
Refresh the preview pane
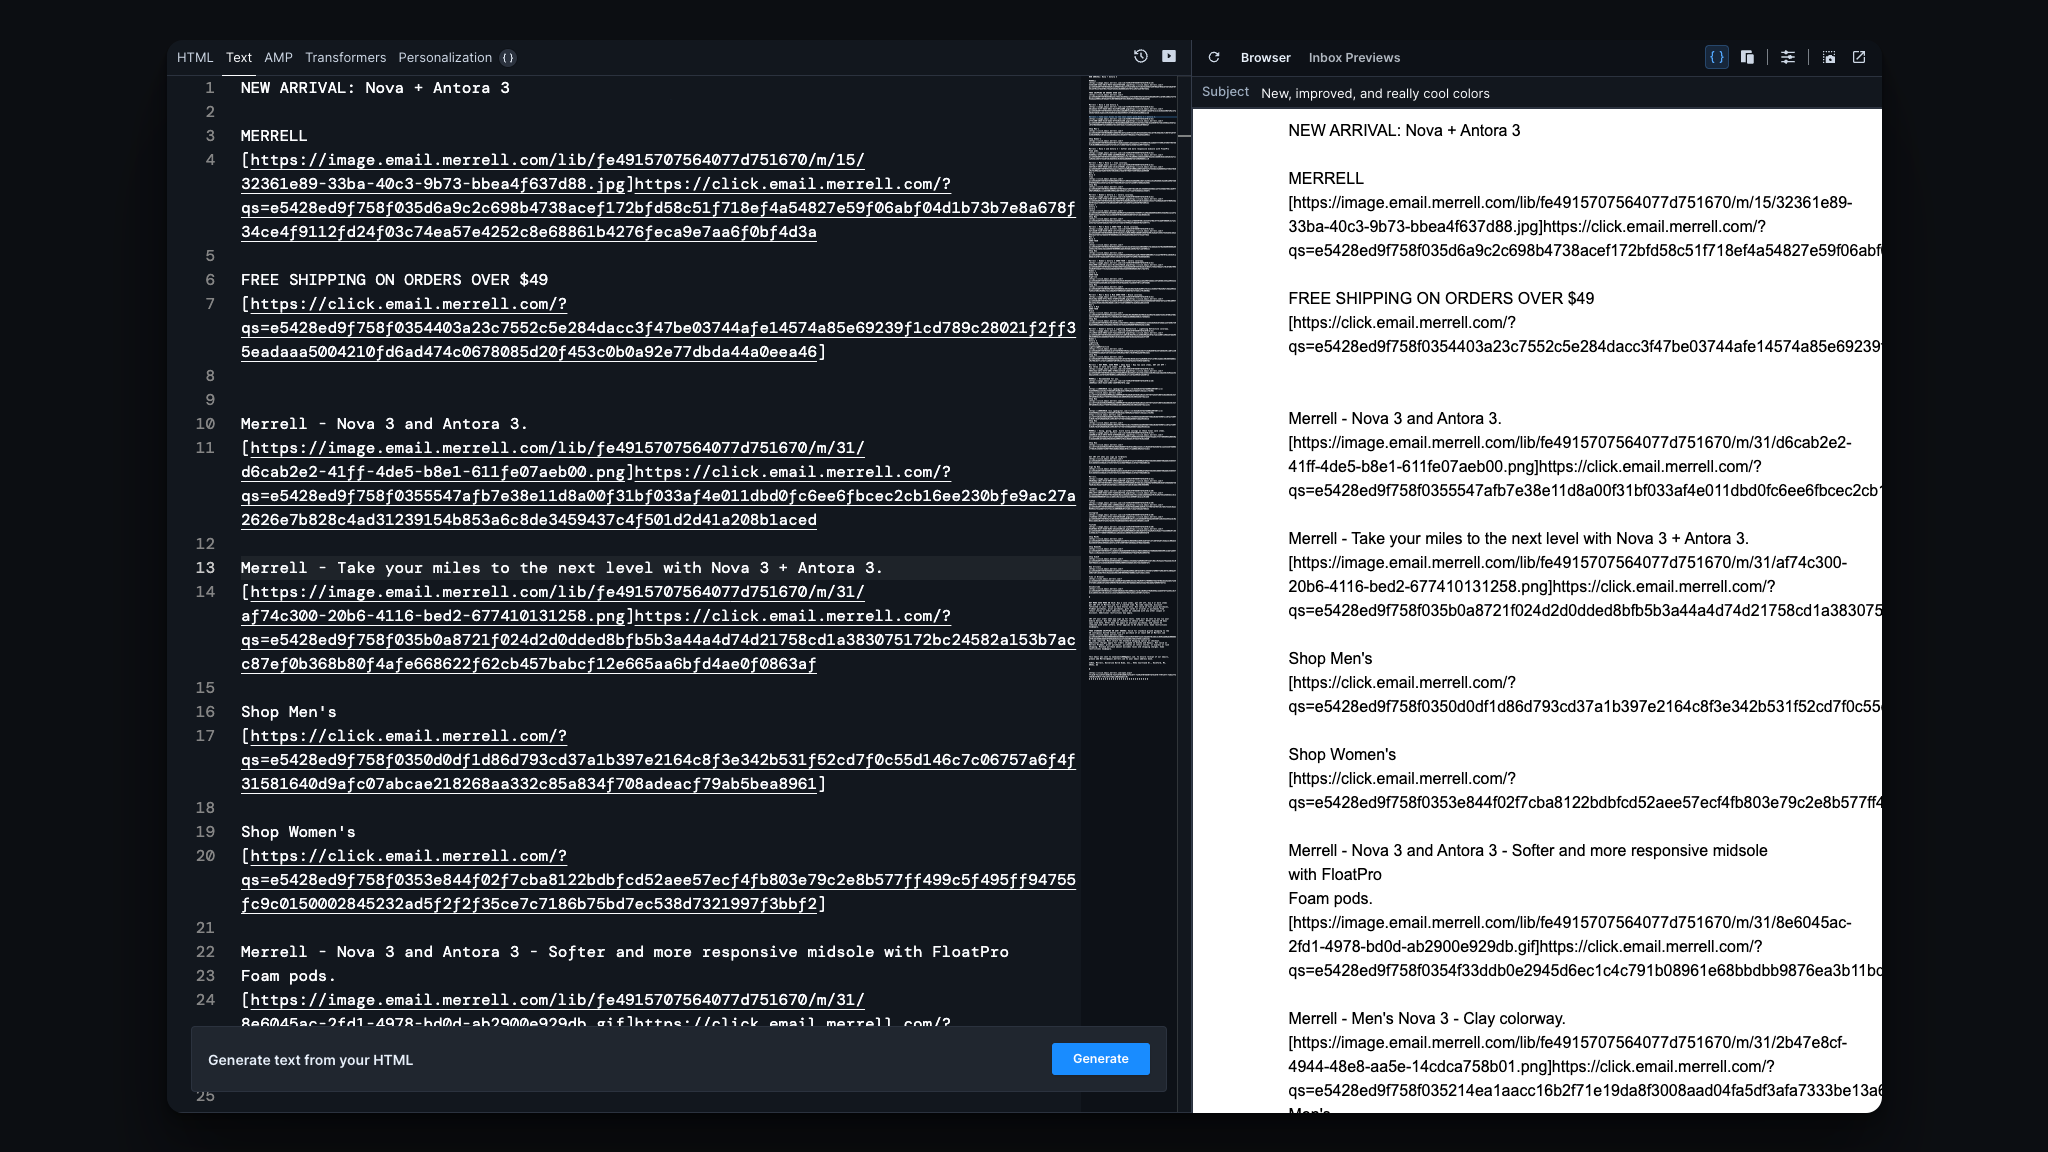pos(1214,57)
